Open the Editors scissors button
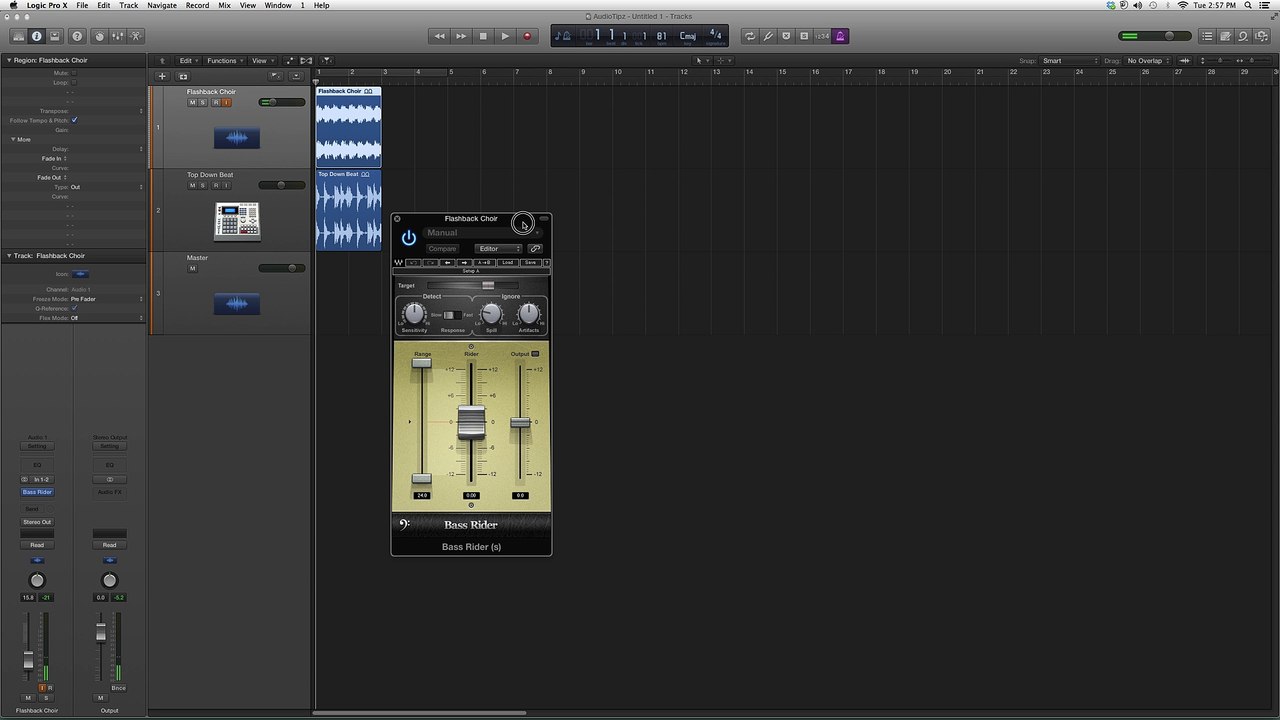 [x=136, y=36]
